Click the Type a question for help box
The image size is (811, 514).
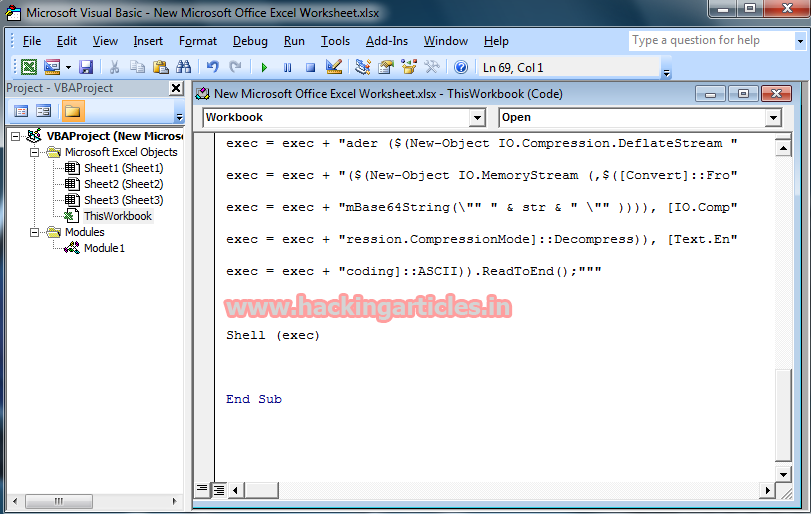[x=711, y=40]
